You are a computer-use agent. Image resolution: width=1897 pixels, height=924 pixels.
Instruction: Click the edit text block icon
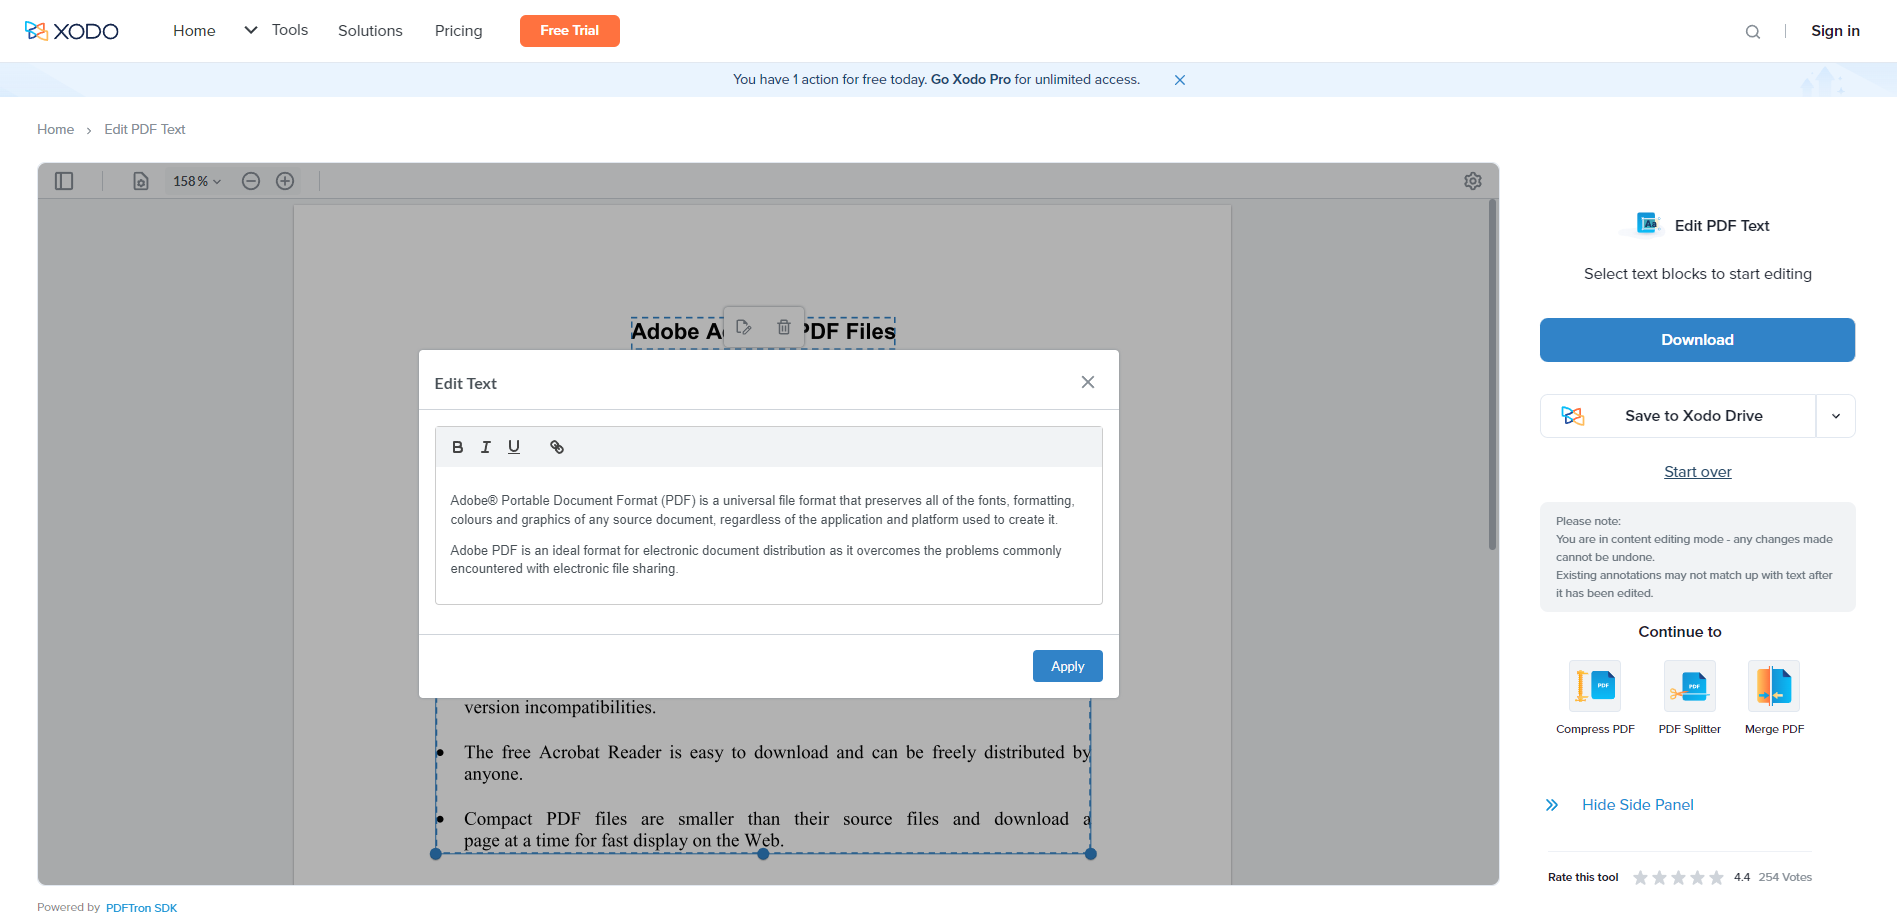pyautogui.click(x=744, y=327)
